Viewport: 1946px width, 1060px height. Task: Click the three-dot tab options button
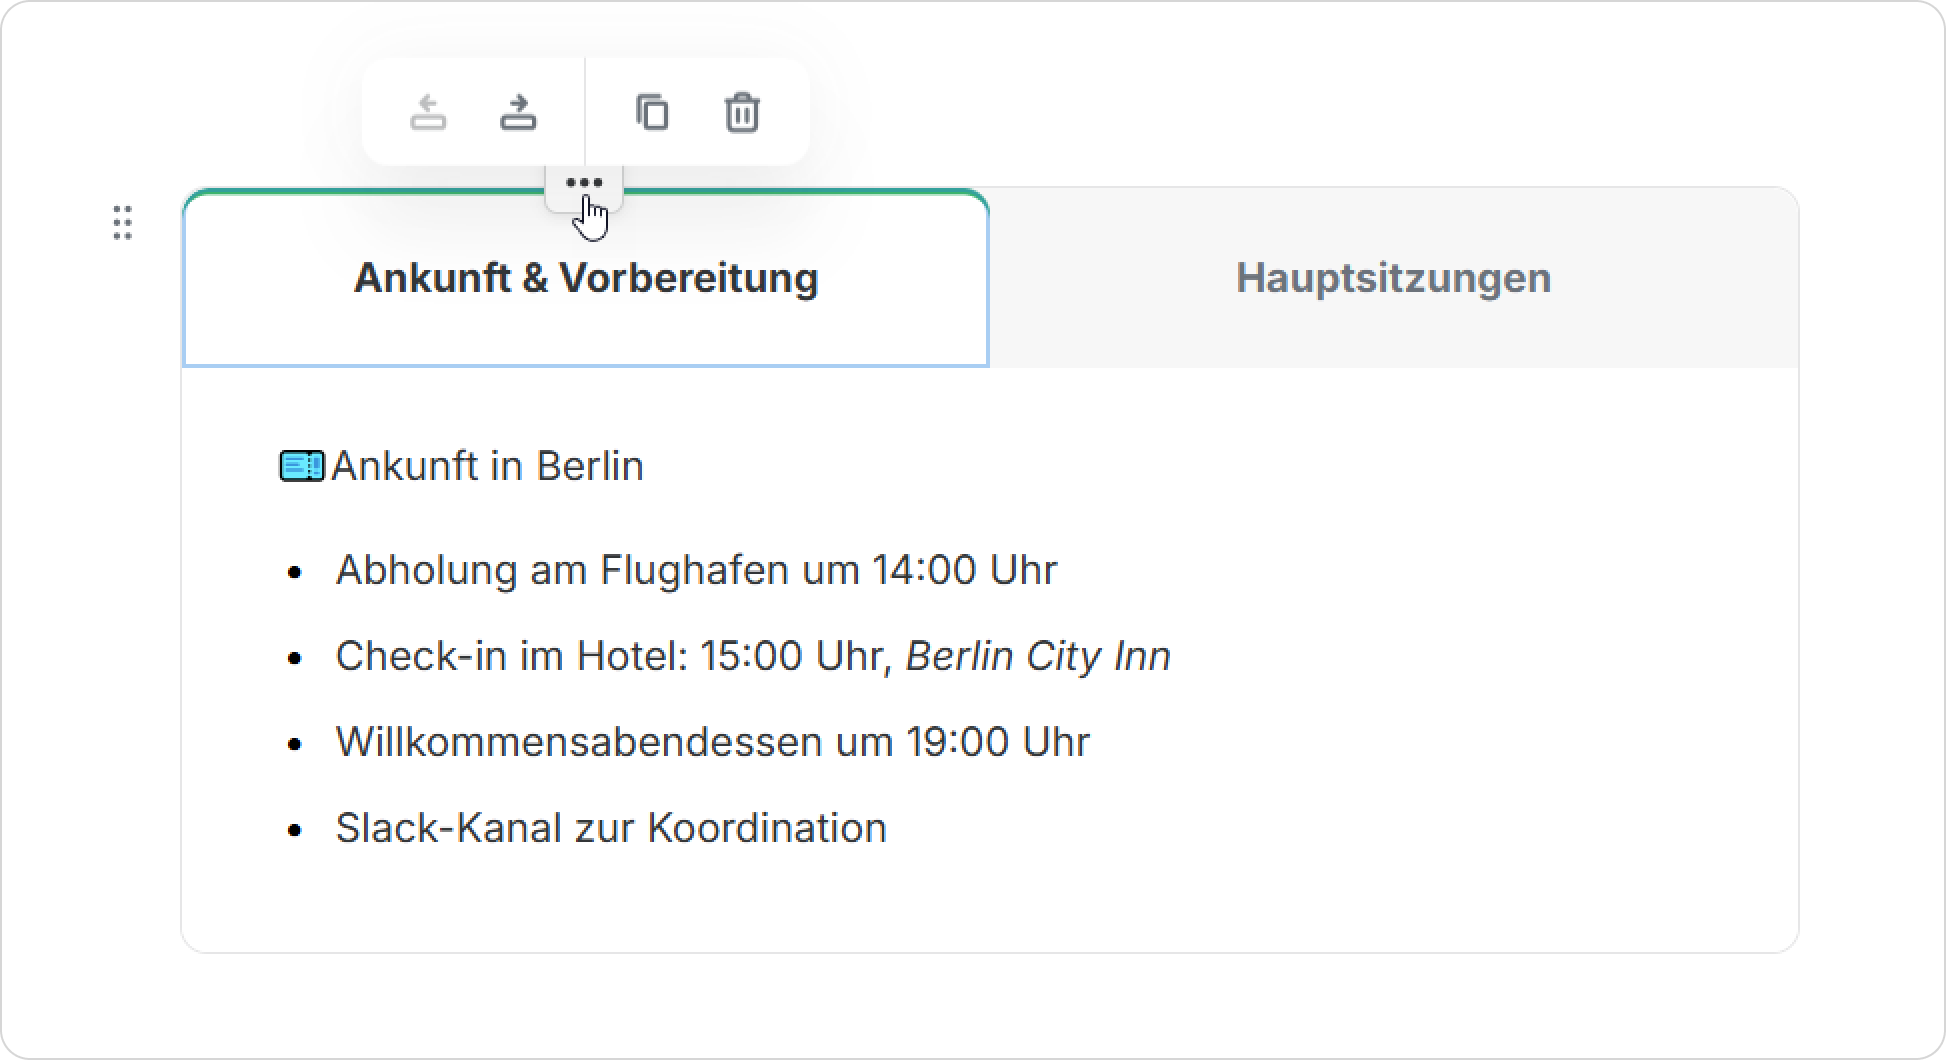click(584, 183)
